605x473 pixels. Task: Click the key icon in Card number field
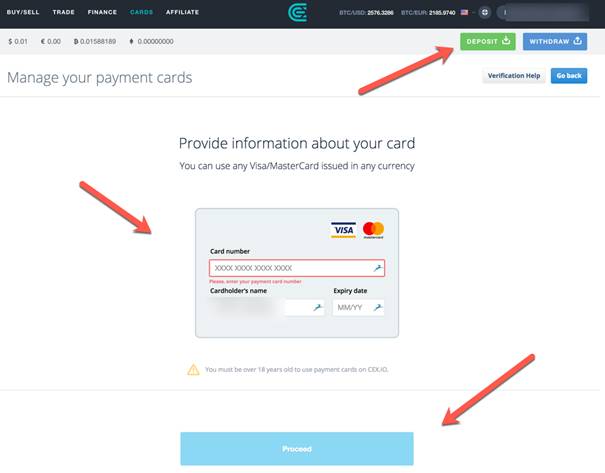(377, 268)
